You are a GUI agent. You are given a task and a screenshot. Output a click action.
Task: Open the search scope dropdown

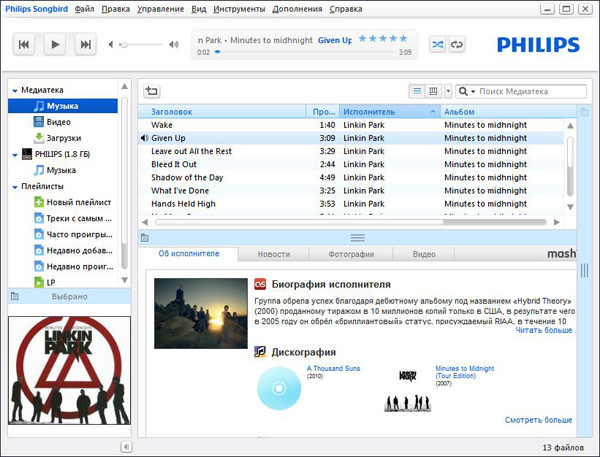click(467, 91)
